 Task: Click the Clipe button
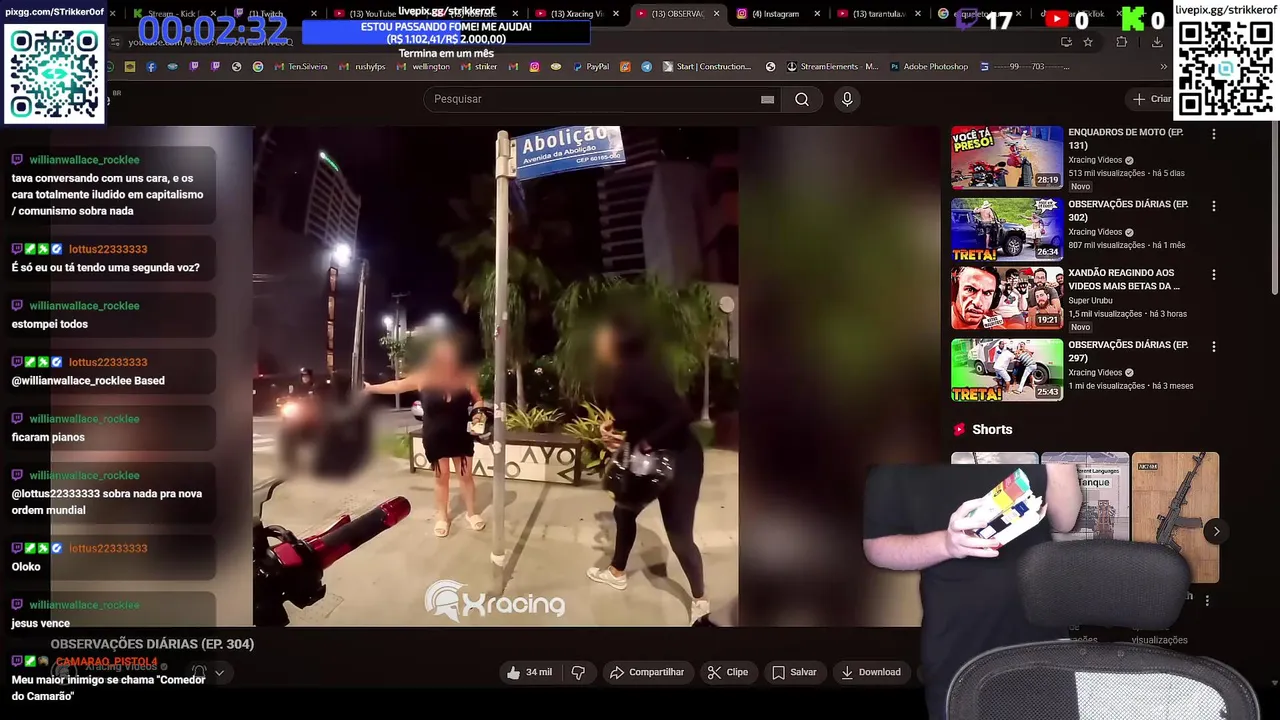tap(727, 672)
